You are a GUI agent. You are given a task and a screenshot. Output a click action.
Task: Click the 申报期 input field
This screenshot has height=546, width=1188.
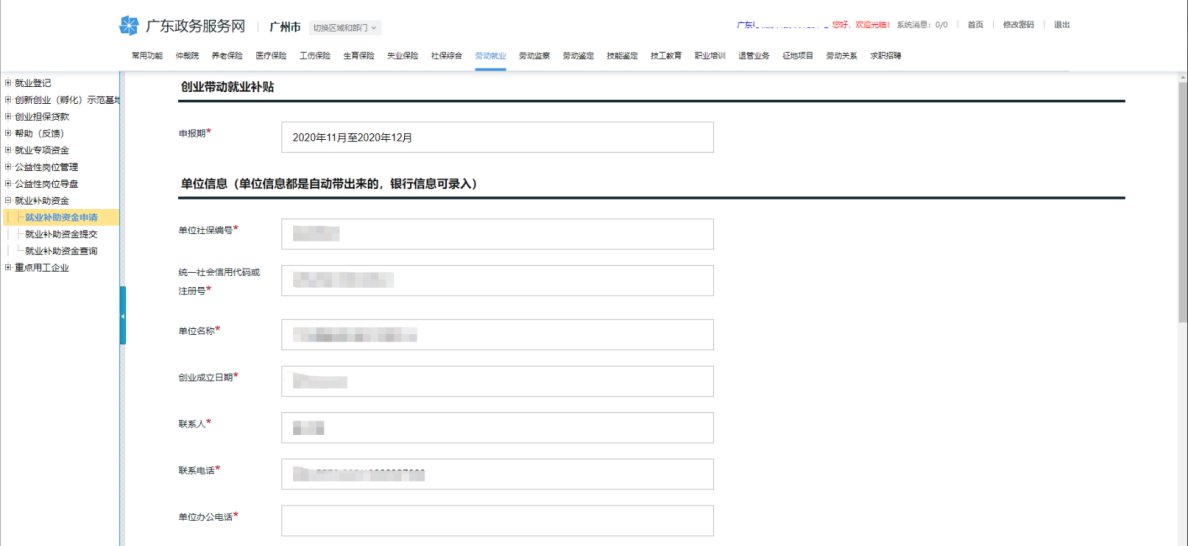pos(497,137)
